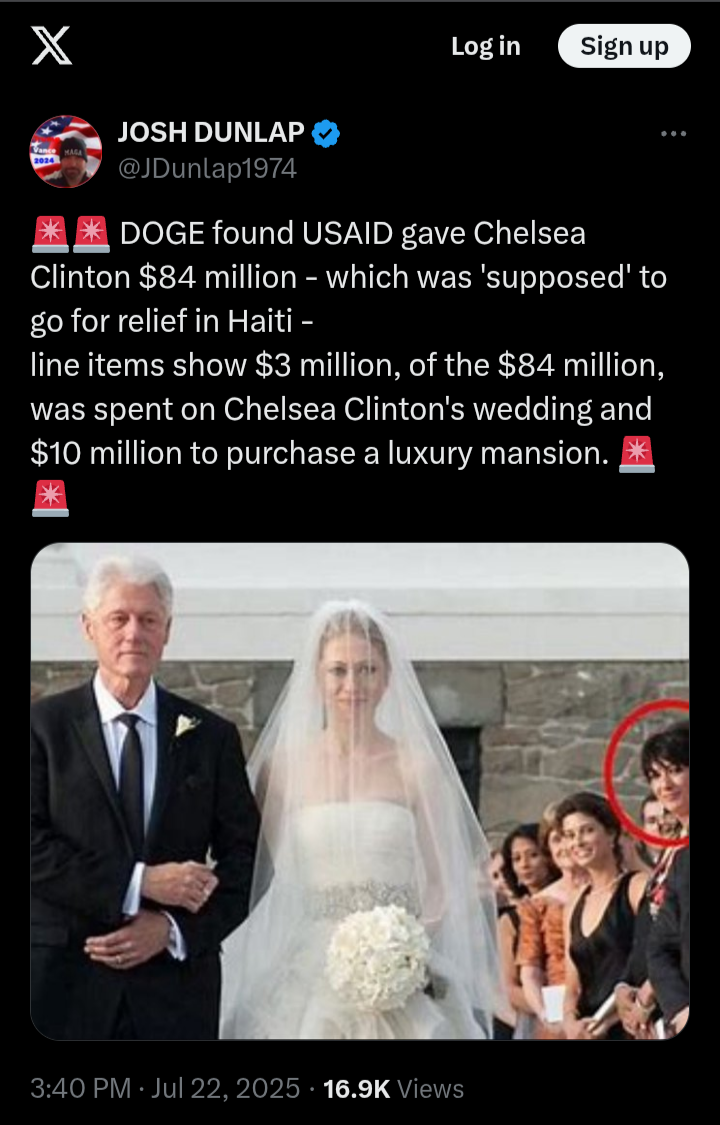
Task: Click siren emoji after 'luxury mansion.'
Action: pos(637,454)
